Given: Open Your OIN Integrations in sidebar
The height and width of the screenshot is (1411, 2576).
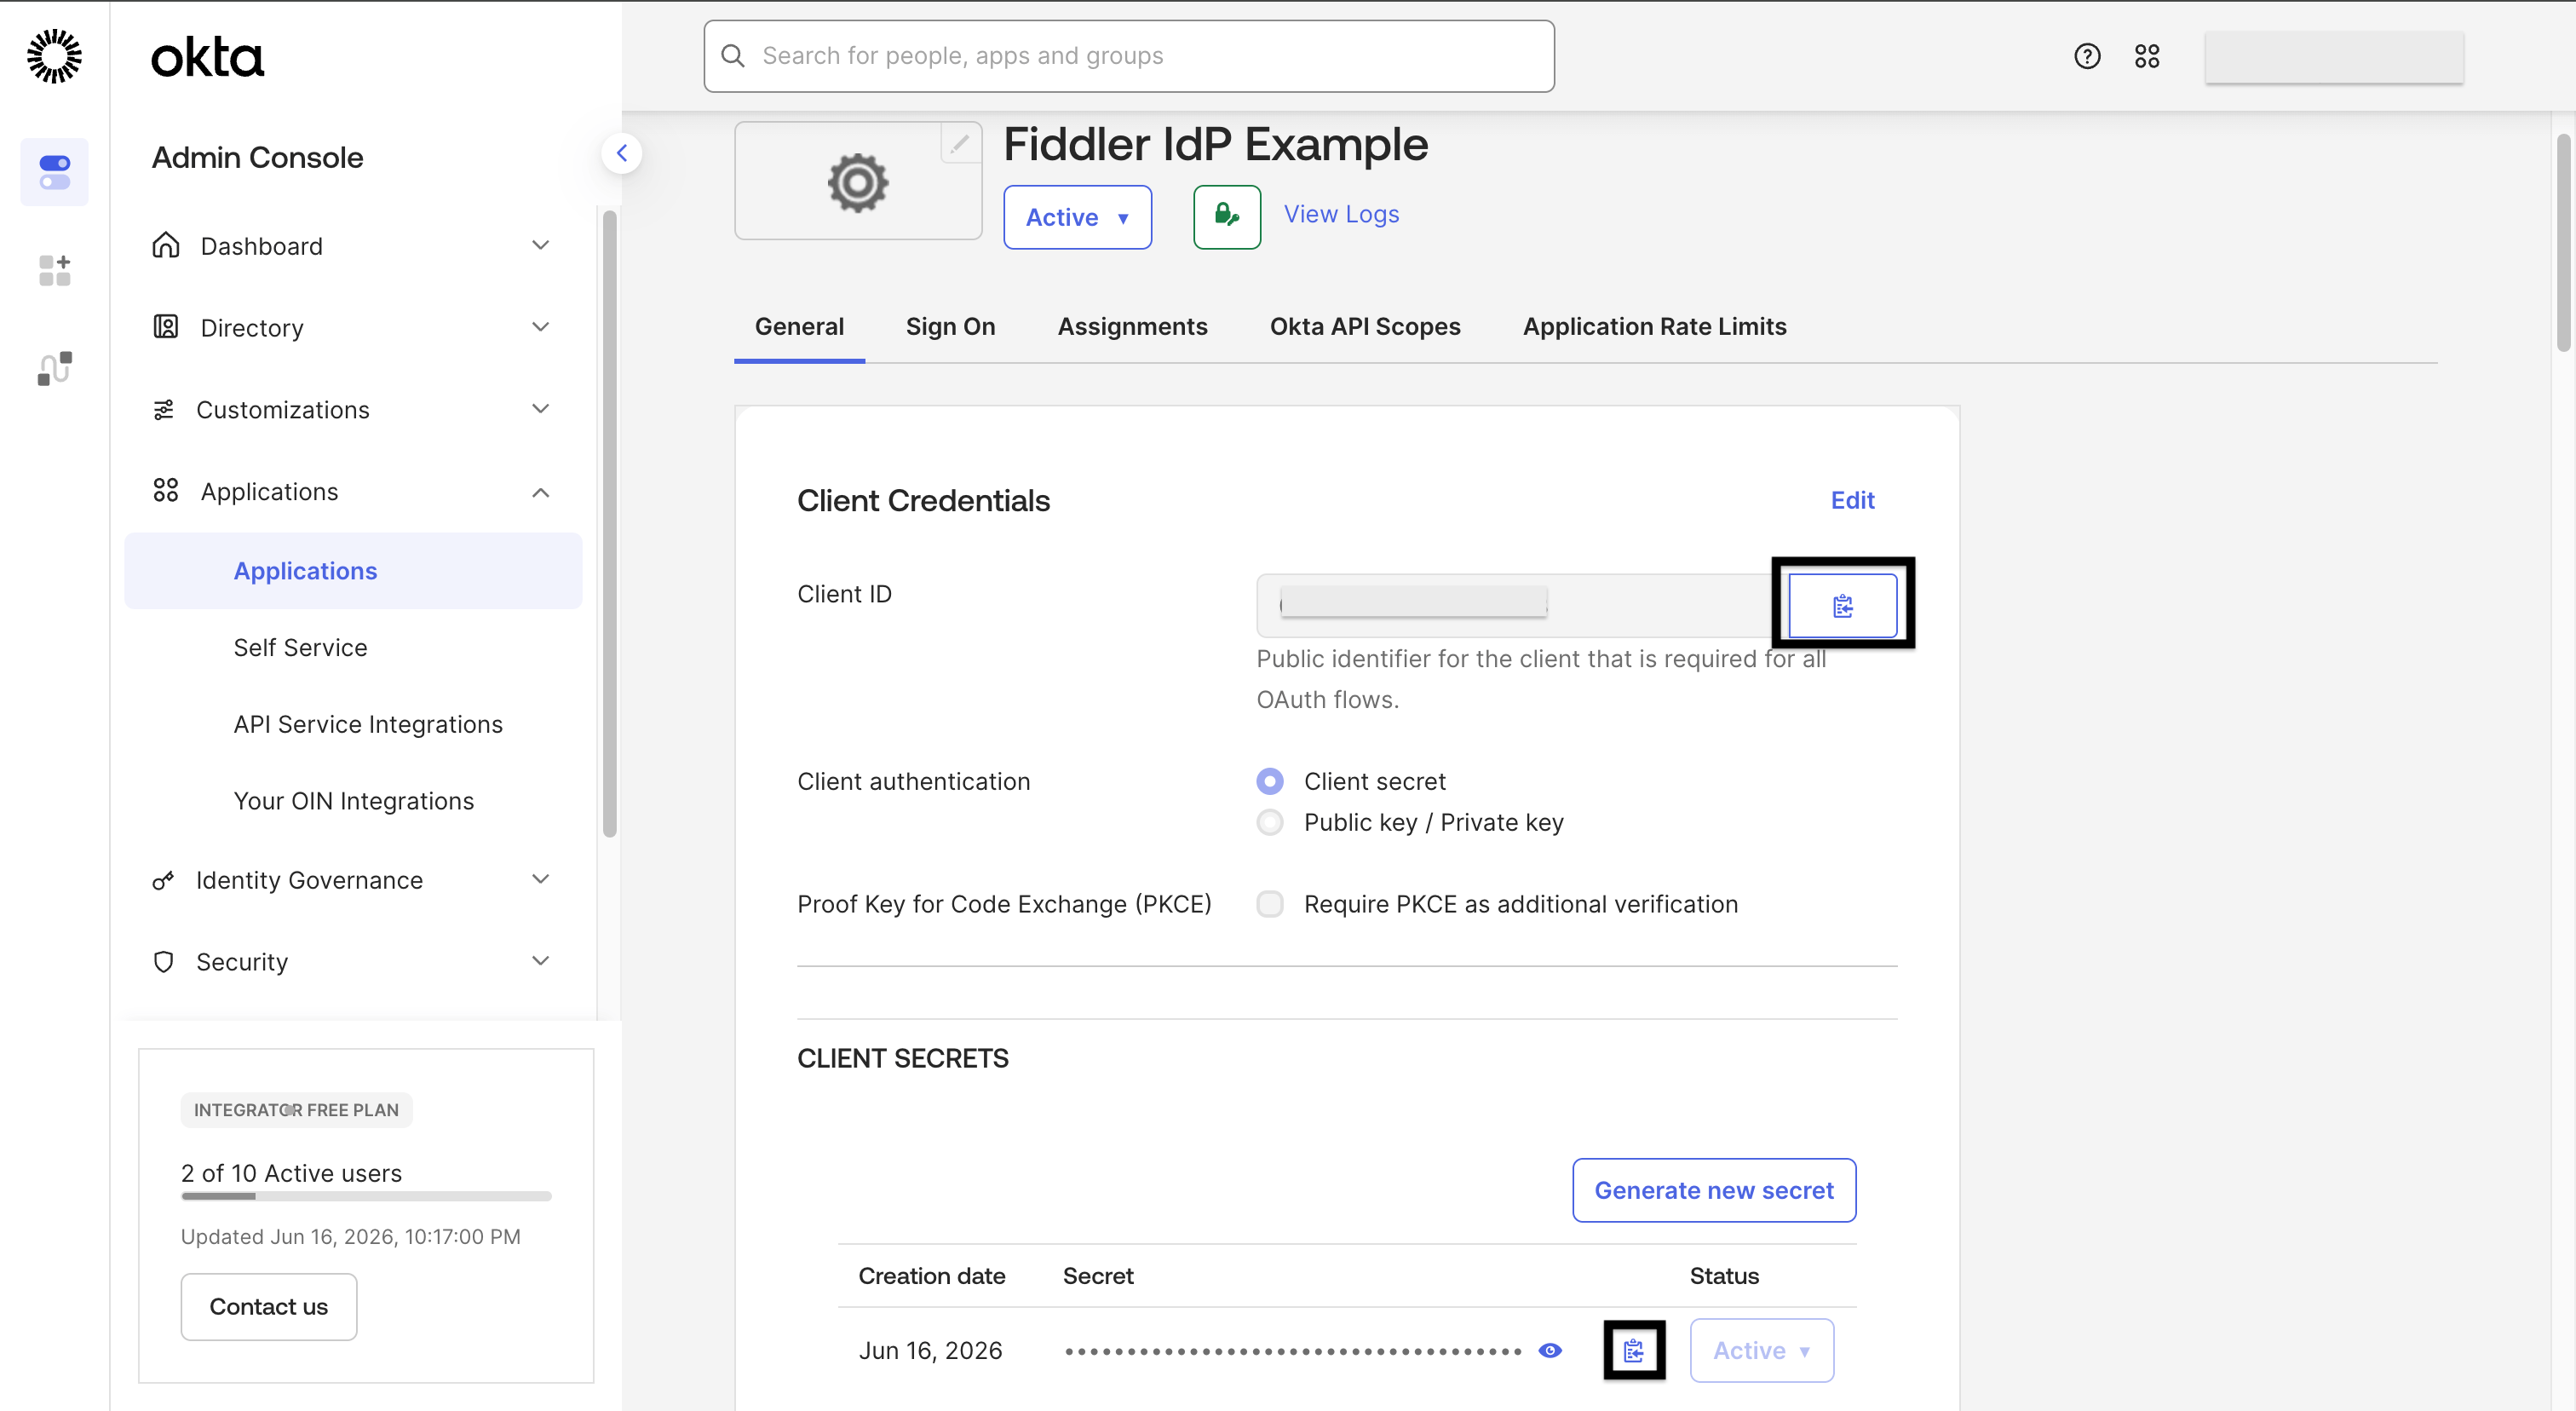Looking at the screenshot, I should point(353,801).
